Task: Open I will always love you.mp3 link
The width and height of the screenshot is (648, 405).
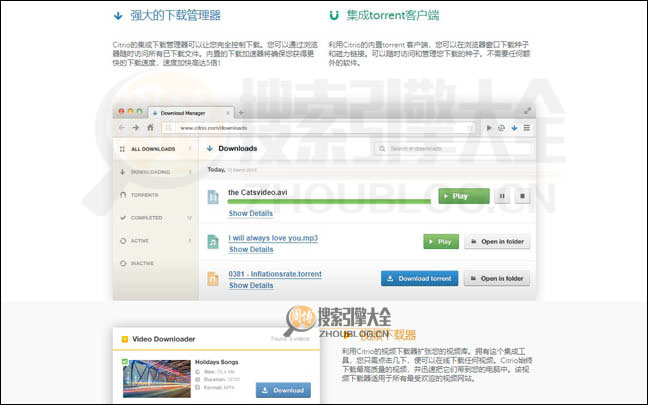Action: pos(273,238)
